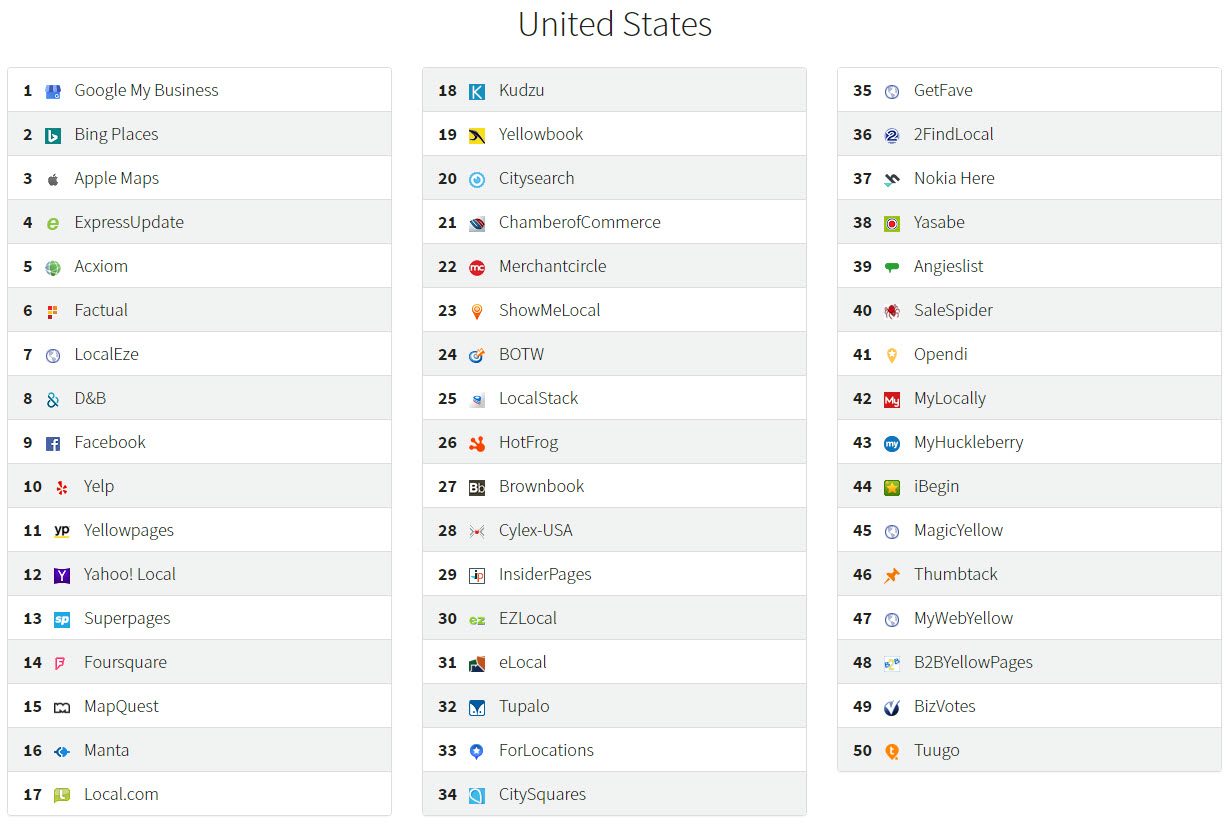
Task: Click the HotFrog orange frog icon
Action: point(477,443)
